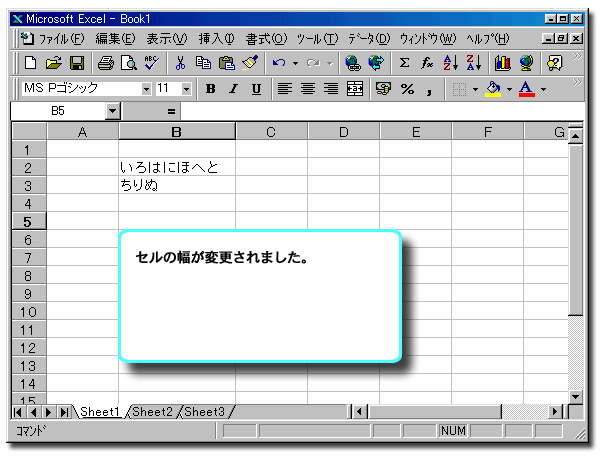Viewport: 600px width, 456px height.
Task: Open the 書式(O) menu
Action: click(x=266, y=38)
